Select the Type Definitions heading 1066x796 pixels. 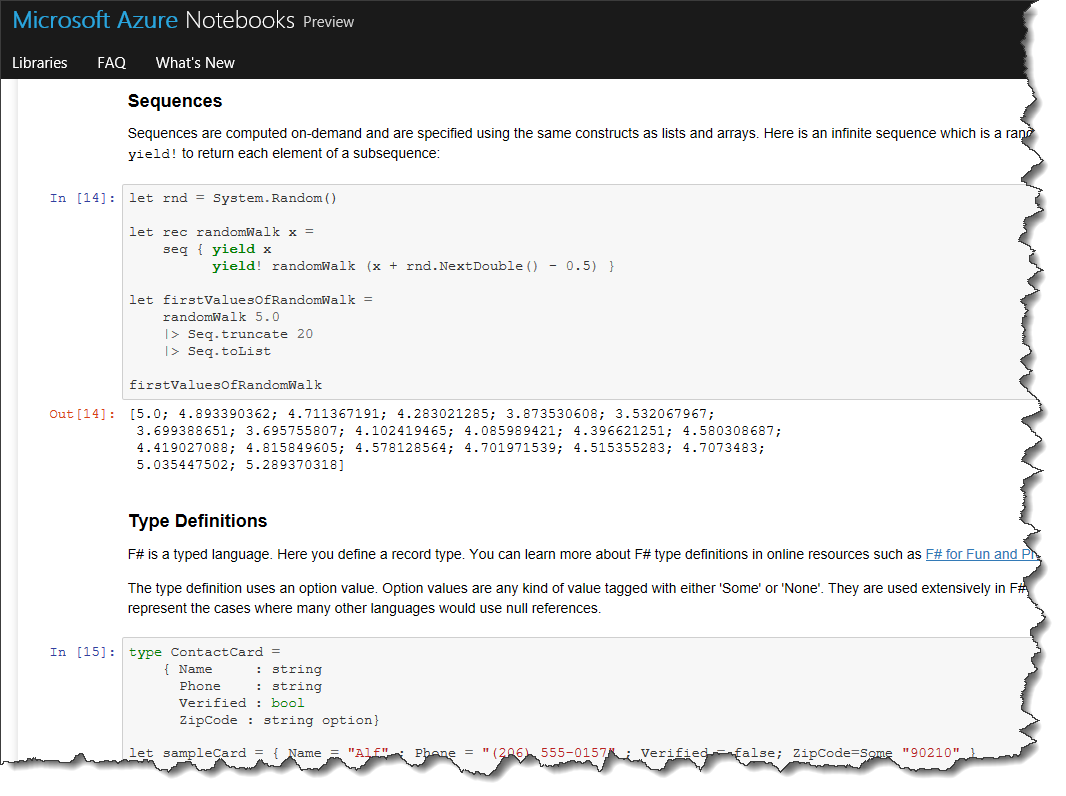[198, 521]
